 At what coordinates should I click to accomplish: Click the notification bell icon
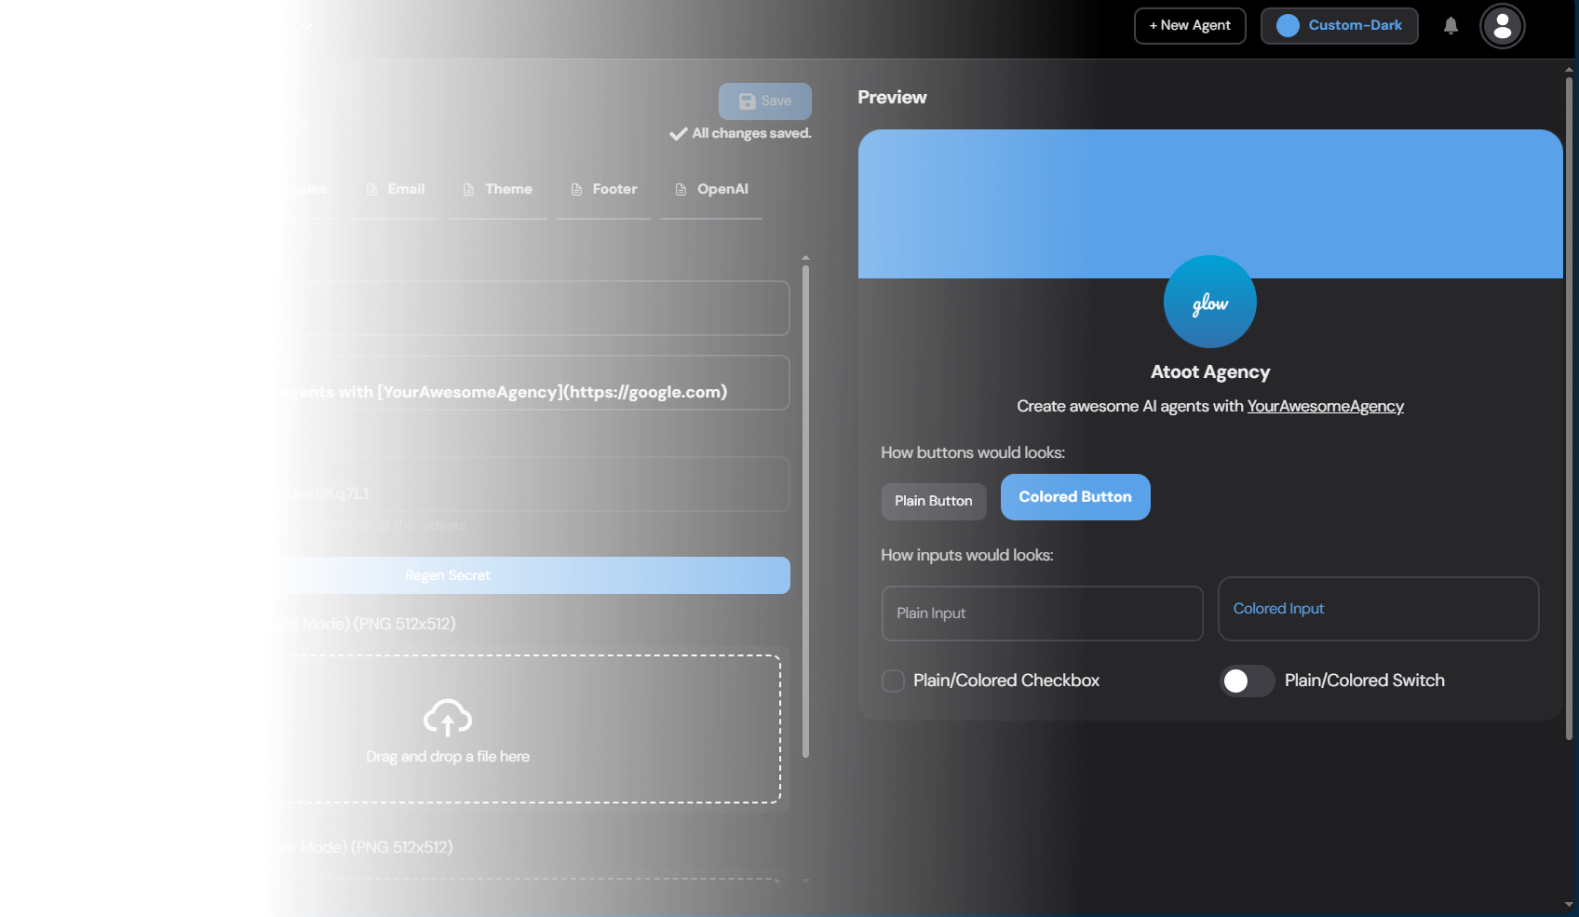pyautogui.click(x=1450, y=26)
